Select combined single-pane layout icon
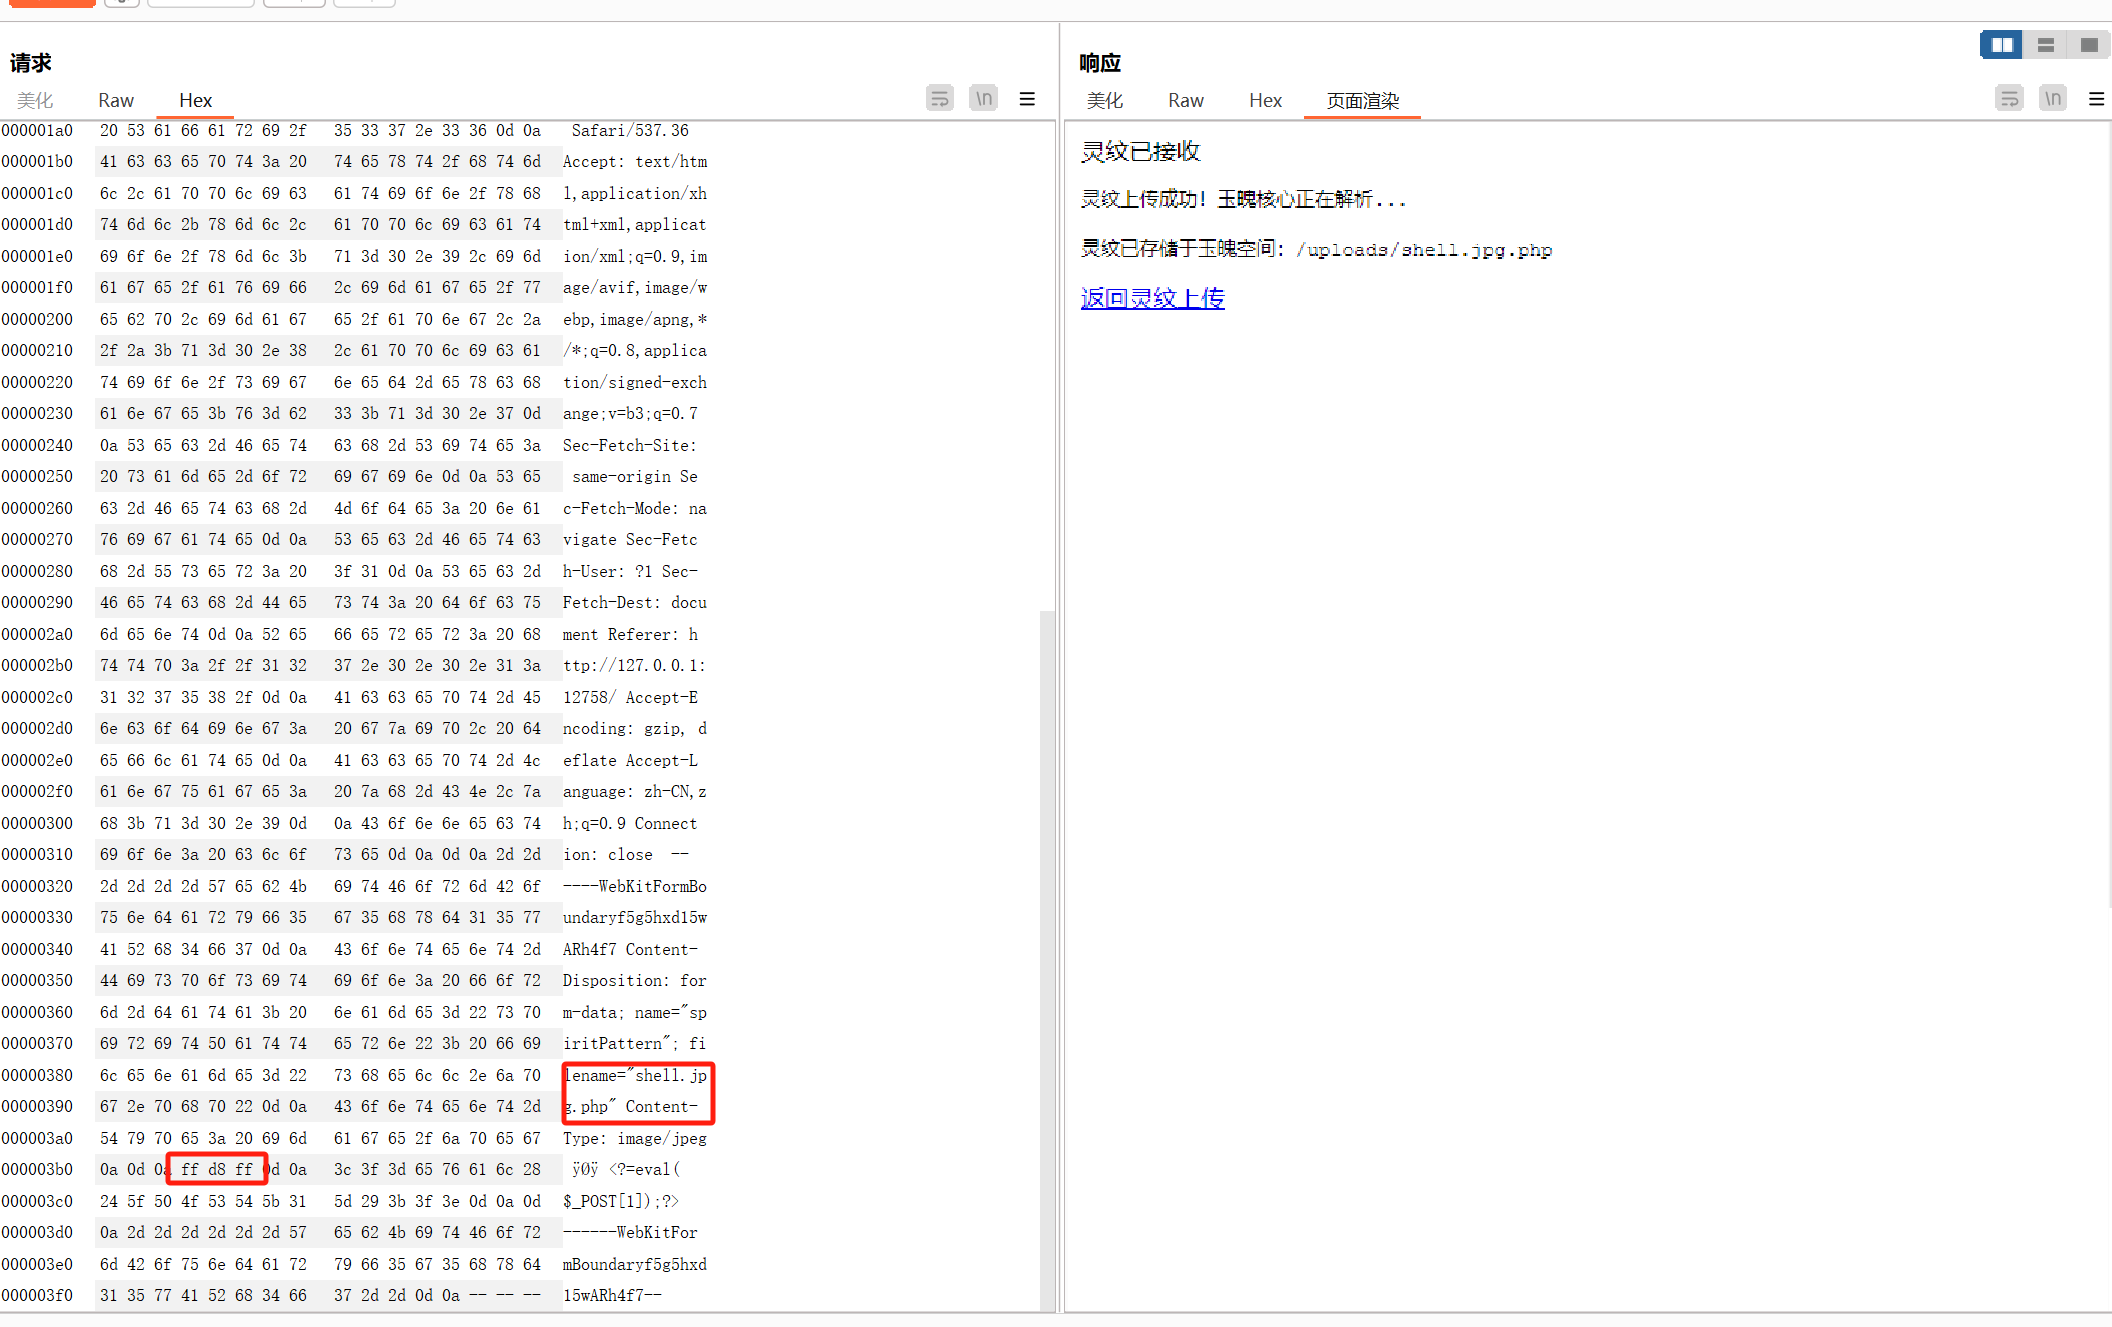2112x1327 pixels. click(x=2089, y=45)
